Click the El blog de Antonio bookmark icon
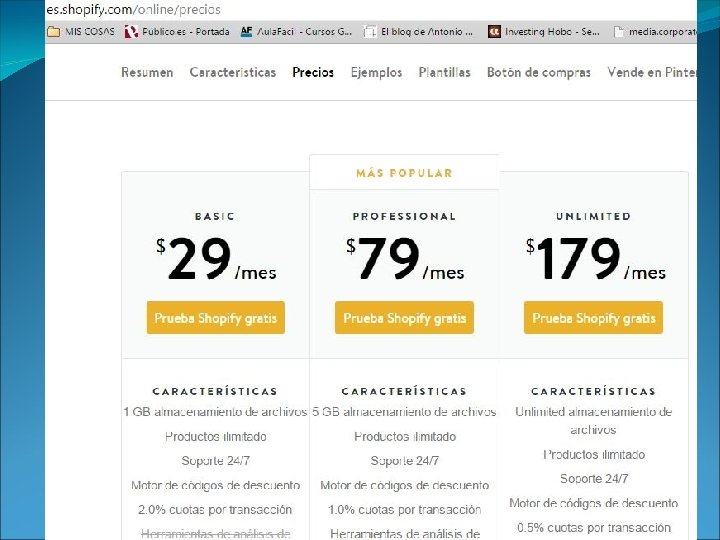Screen dimensions: 720x540 tap(370, 32)
